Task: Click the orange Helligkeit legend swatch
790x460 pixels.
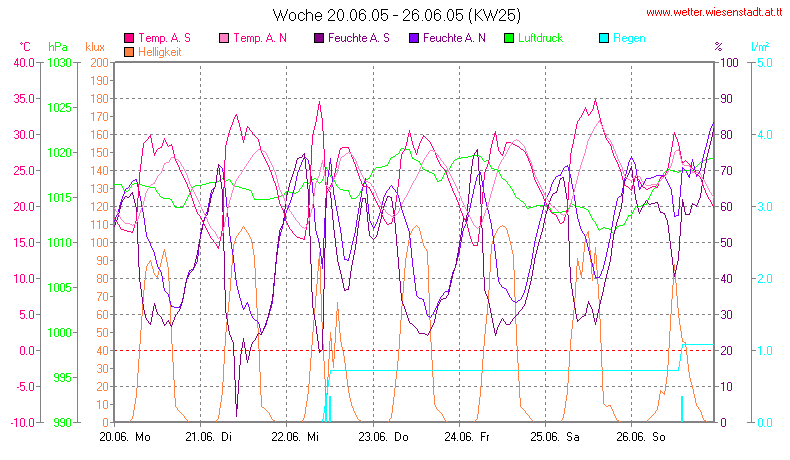Action: (x=128, y=52)
